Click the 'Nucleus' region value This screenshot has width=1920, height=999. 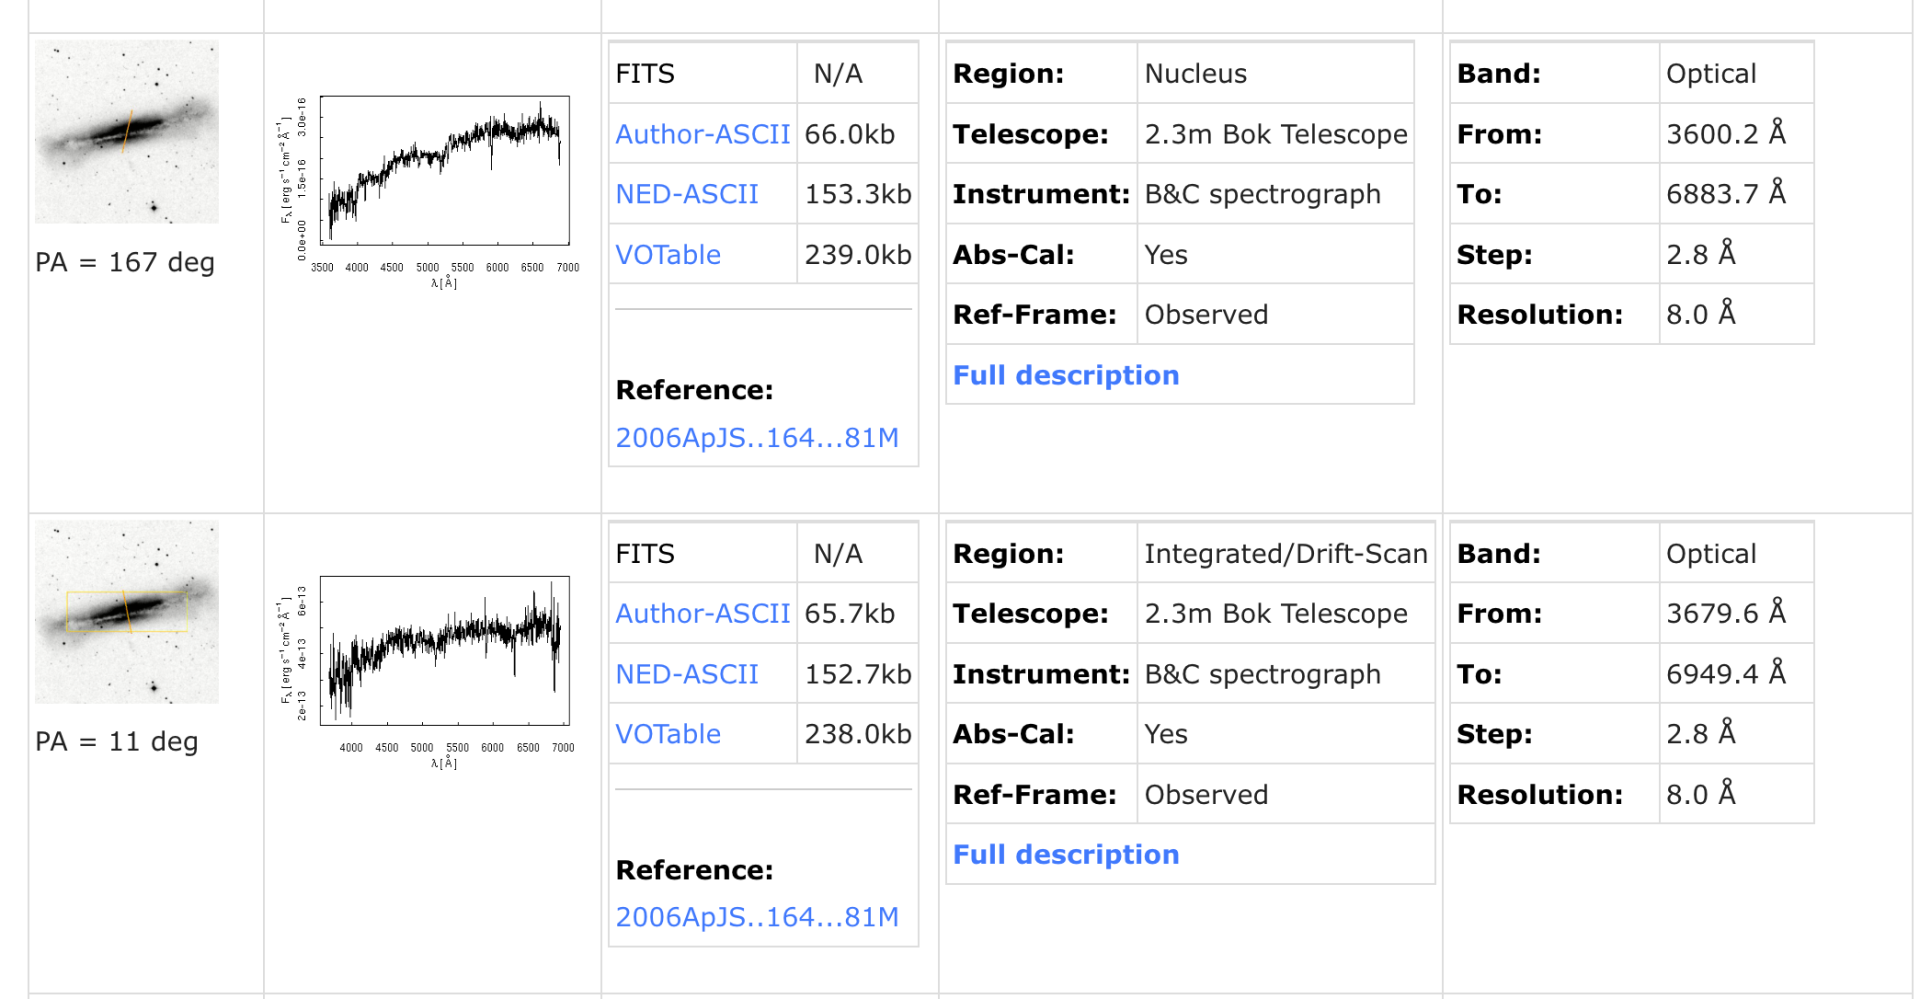pyautogui.click(x=1196, y=74)
